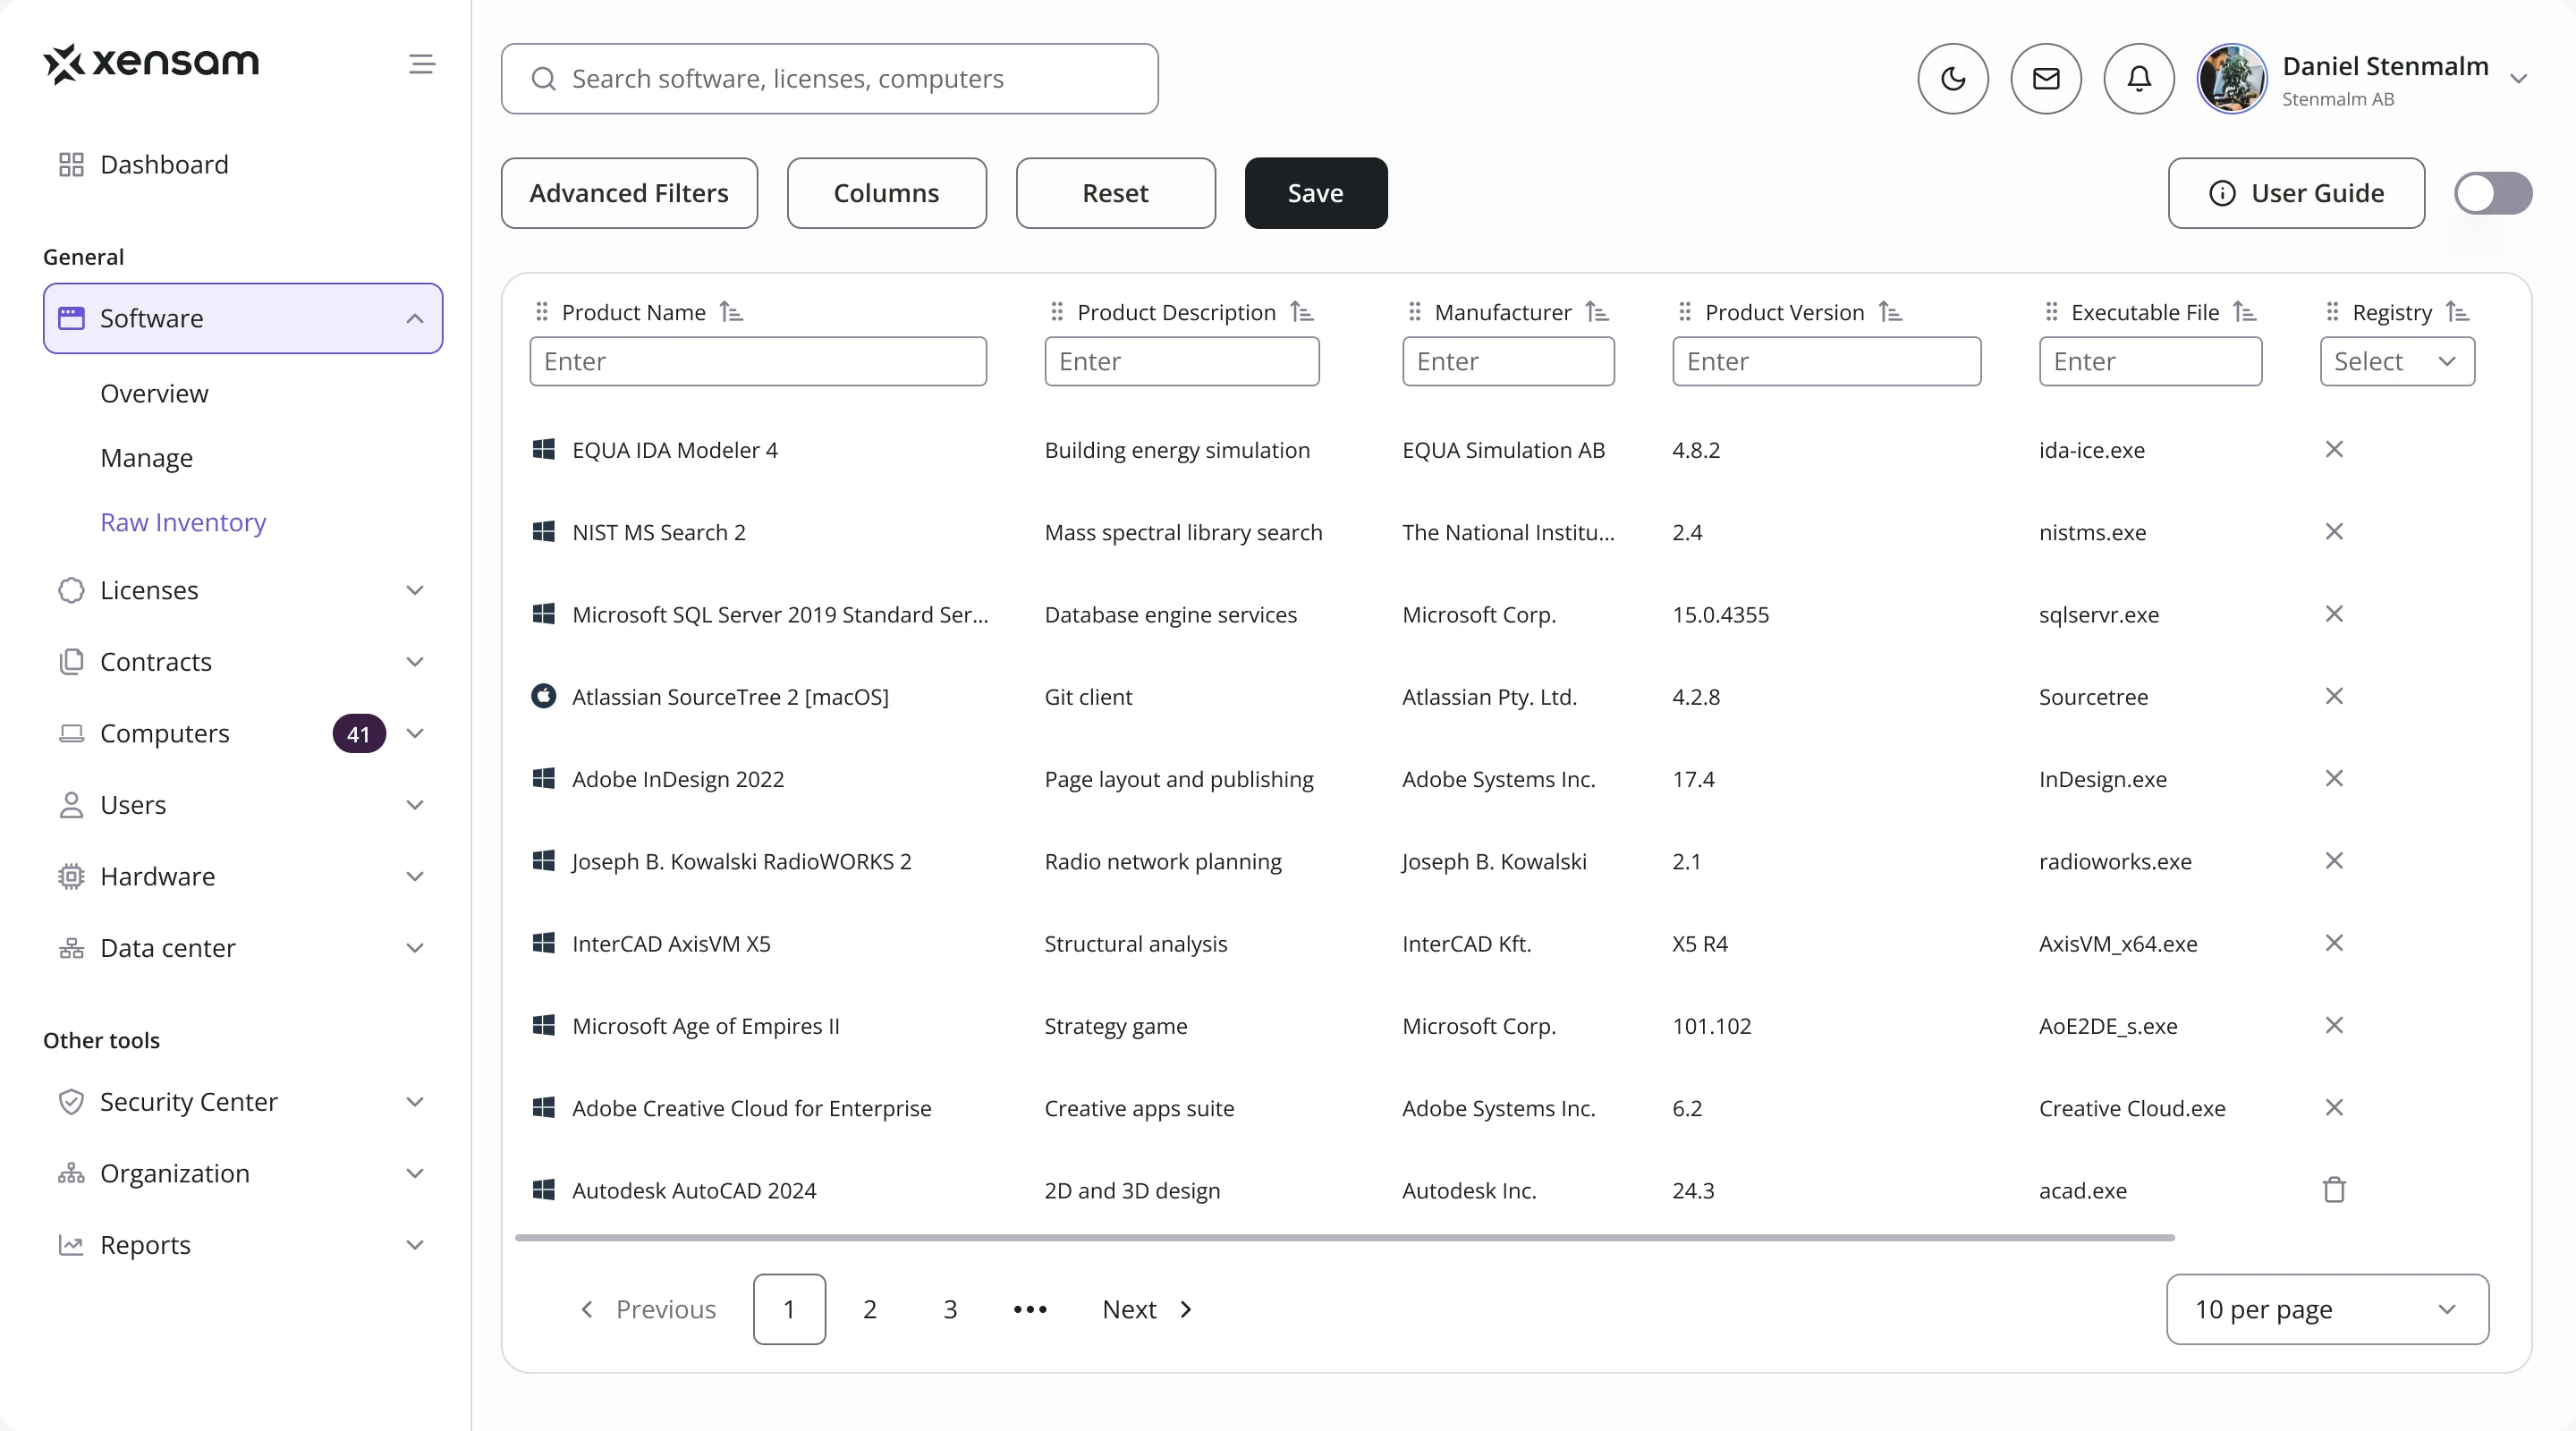Open the Registry Select dropdown filter

coord(2396,361)
